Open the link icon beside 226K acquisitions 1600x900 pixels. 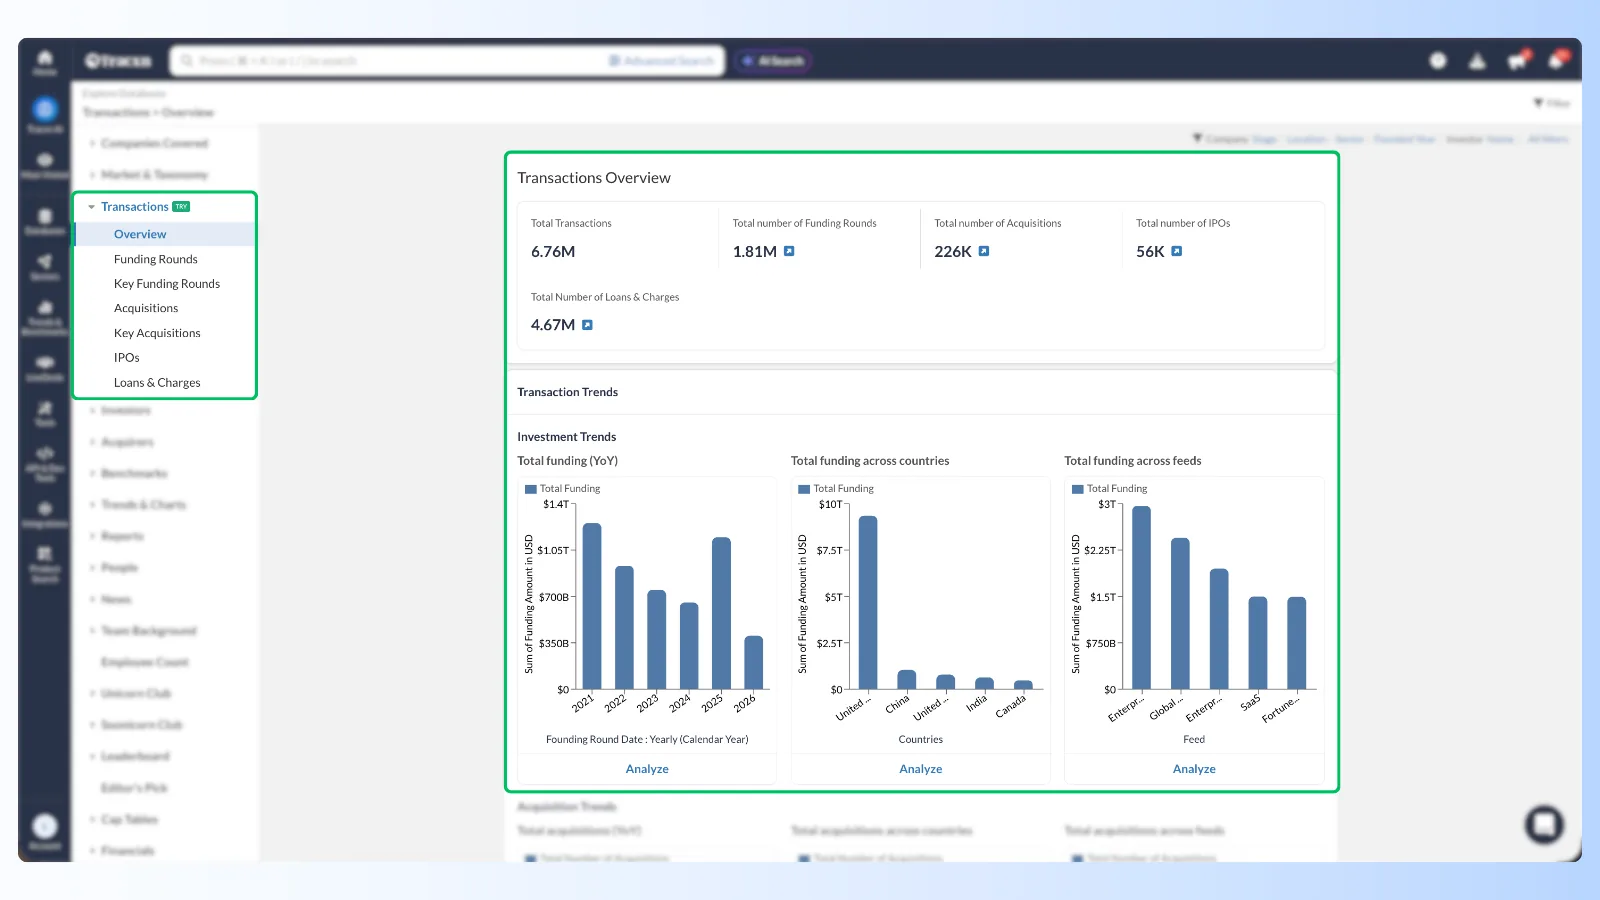click(984, 252)
